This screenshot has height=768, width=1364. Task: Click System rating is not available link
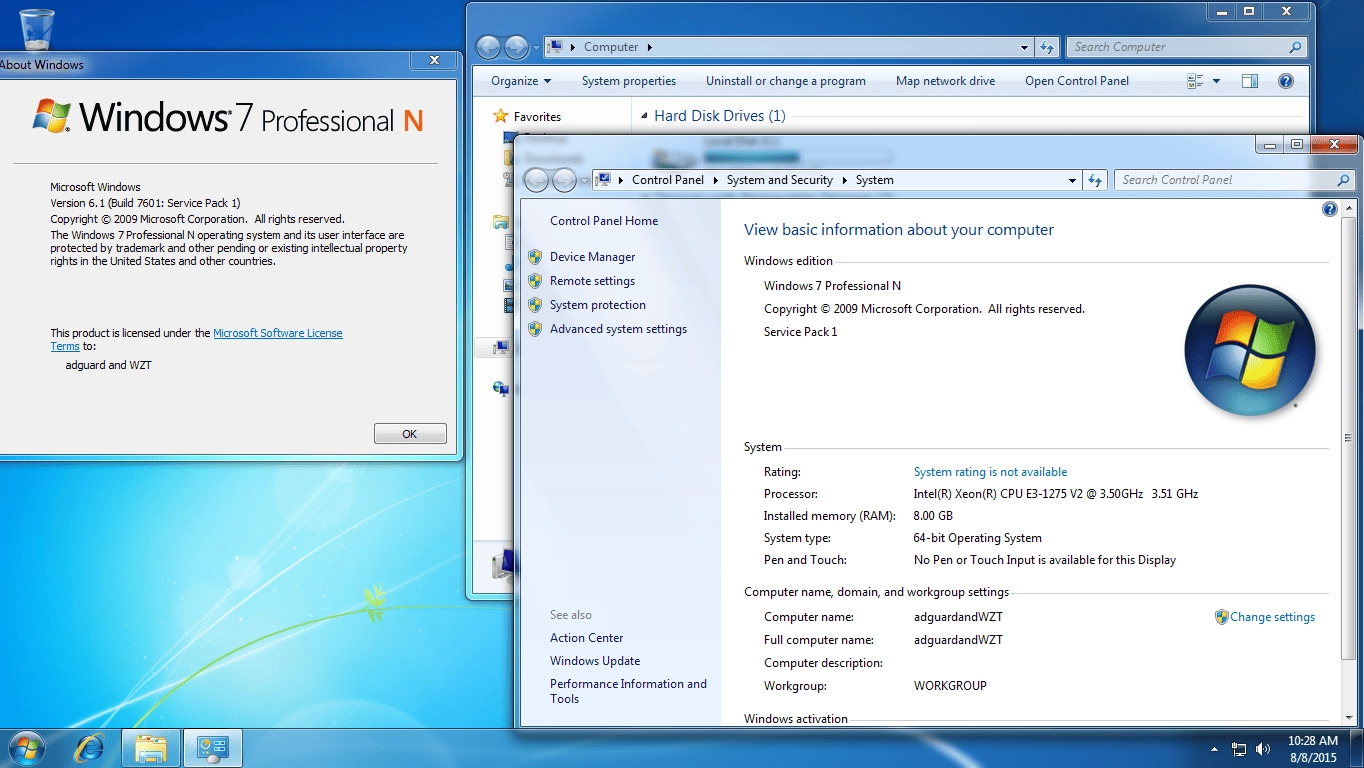[990, 472]
